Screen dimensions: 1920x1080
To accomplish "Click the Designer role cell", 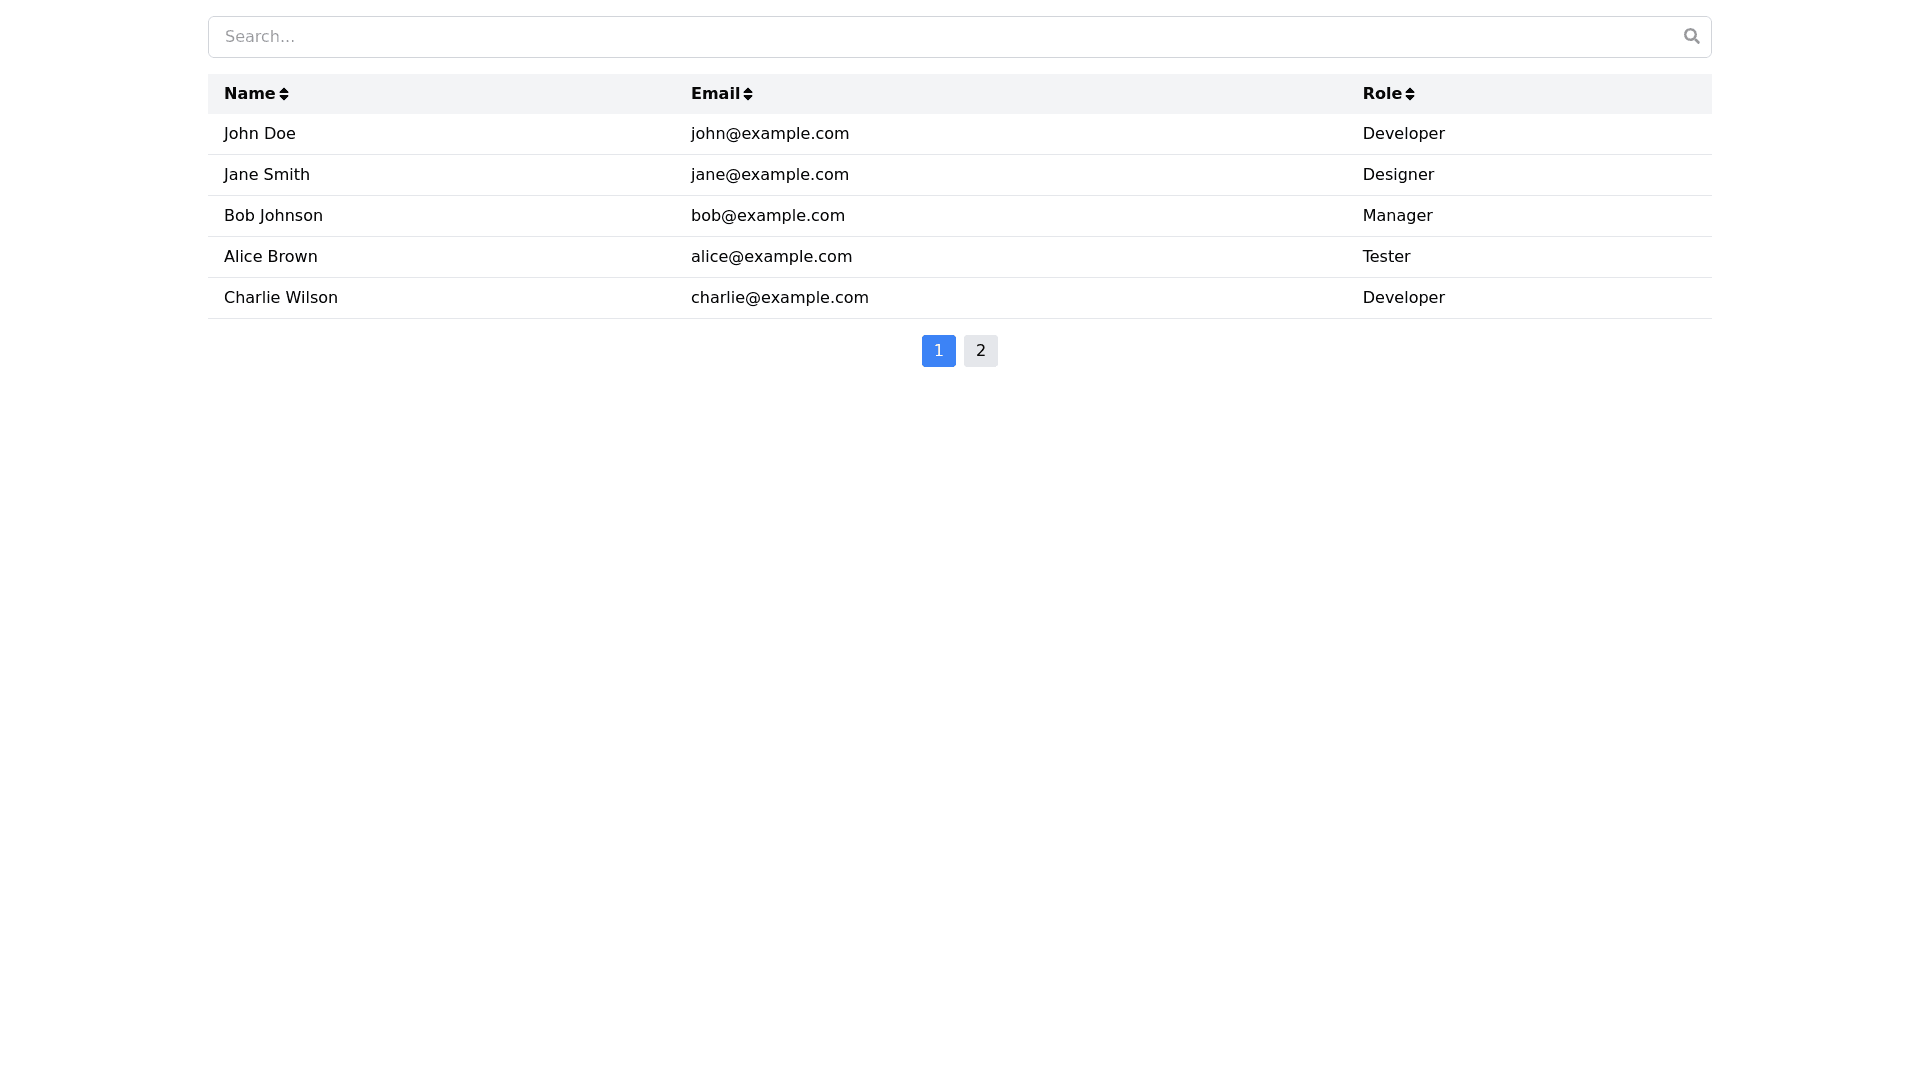I will 1397,175.
